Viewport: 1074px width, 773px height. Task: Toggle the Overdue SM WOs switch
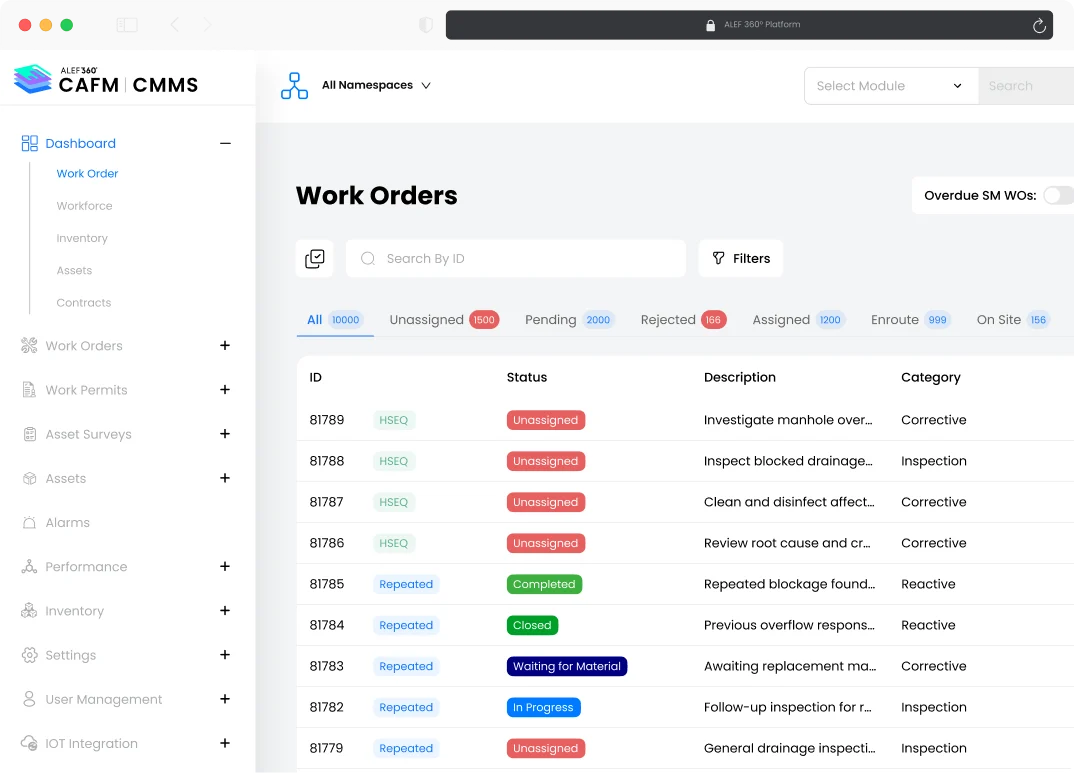tap(1058, 195)
